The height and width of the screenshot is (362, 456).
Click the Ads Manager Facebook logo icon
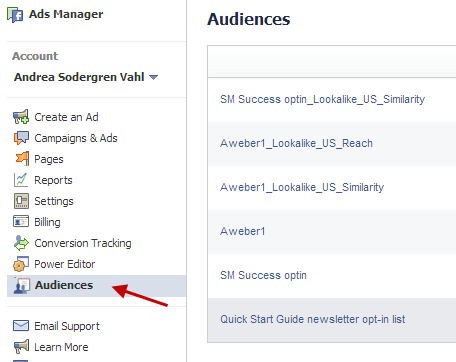point(15,15)
